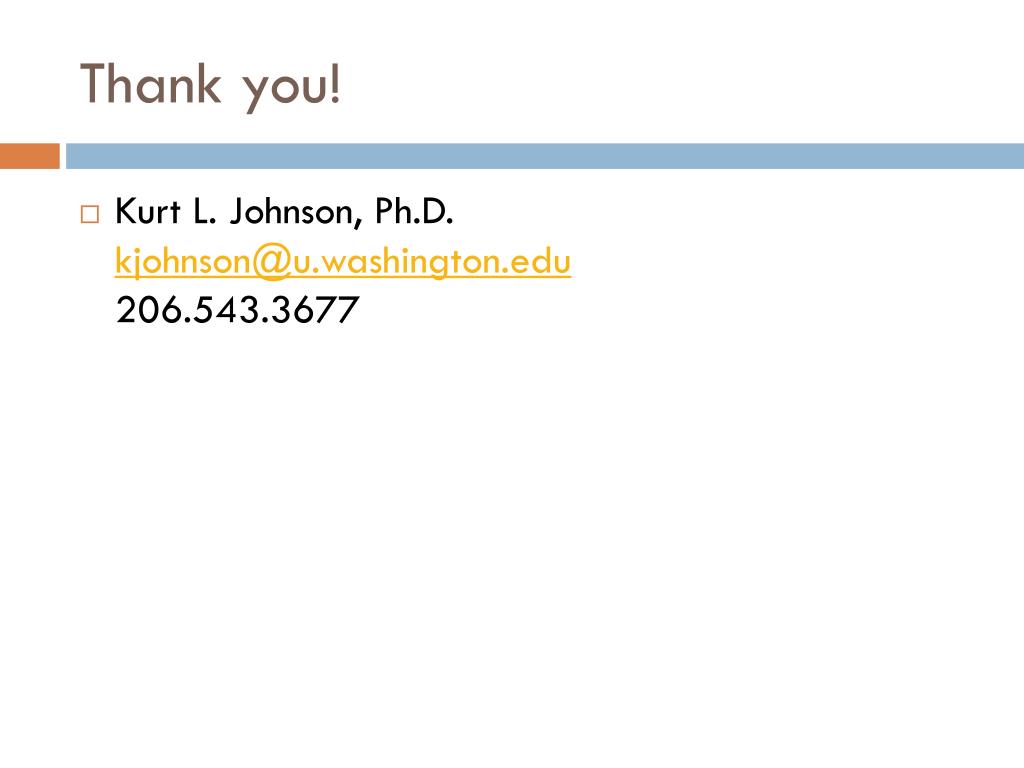
Task: Click the square bullet before Kurt
Action: [89, 214]
